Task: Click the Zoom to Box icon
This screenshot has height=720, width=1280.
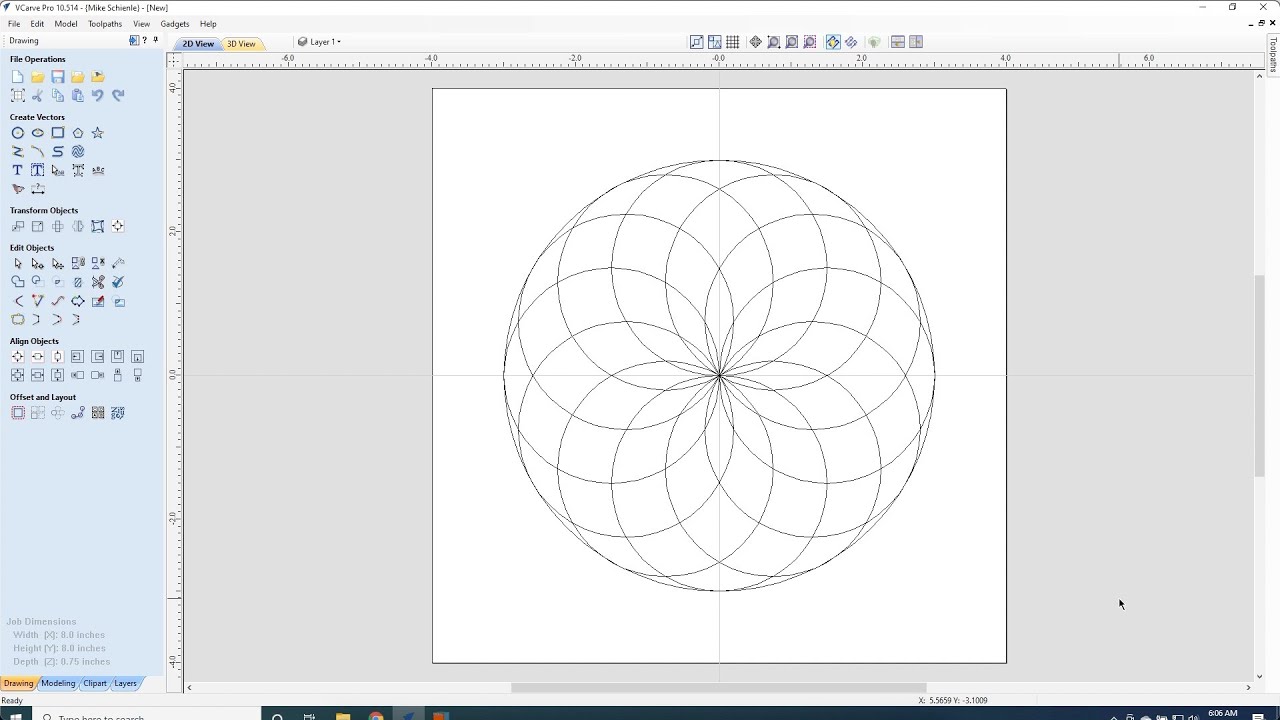Action: (x=774, y=42)
